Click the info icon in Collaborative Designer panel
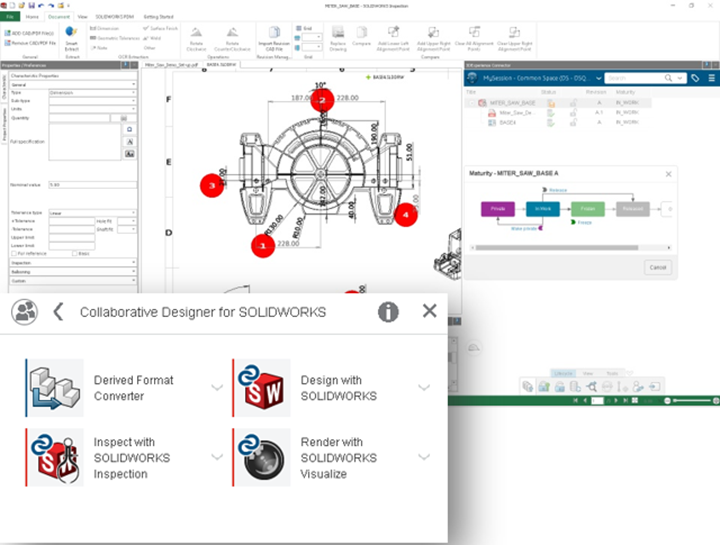This screenshot has width=720, height=545. 388,312
